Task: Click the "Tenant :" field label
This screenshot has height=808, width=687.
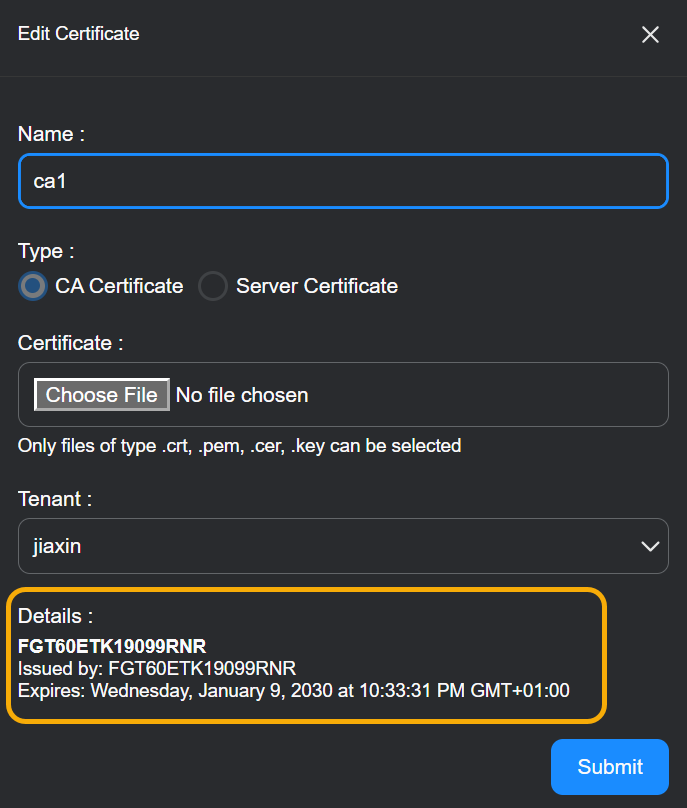Action: 55,498
